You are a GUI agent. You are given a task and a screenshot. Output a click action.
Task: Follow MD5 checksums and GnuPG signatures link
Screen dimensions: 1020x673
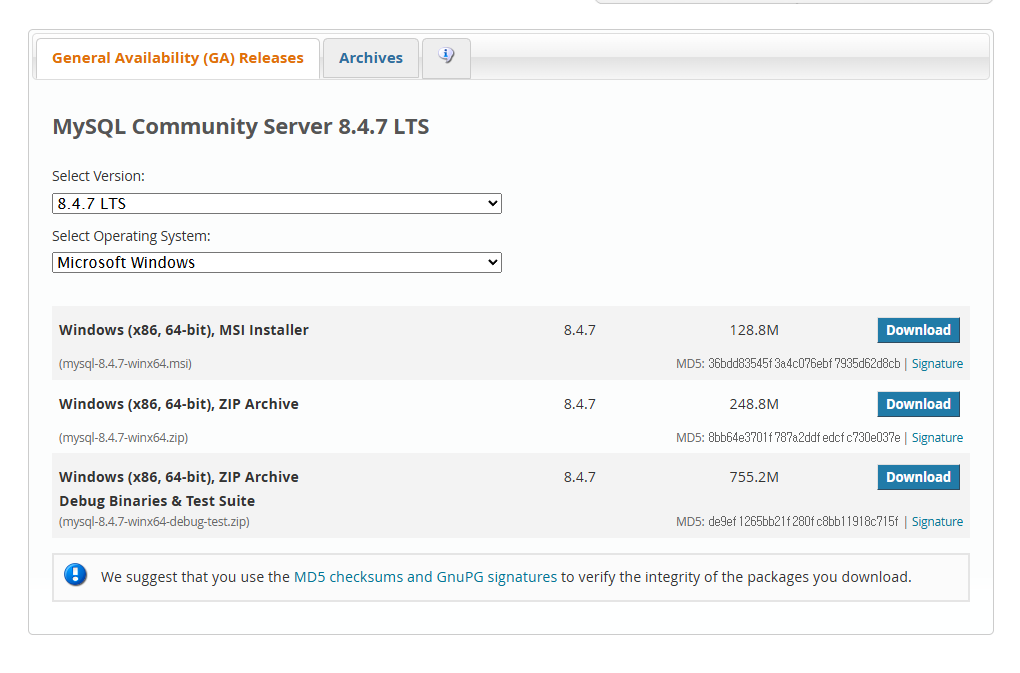[425, 577]
